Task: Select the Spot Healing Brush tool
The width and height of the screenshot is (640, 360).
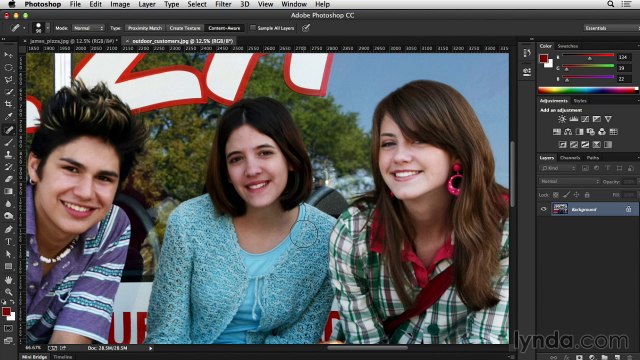Action: [8, 130]
